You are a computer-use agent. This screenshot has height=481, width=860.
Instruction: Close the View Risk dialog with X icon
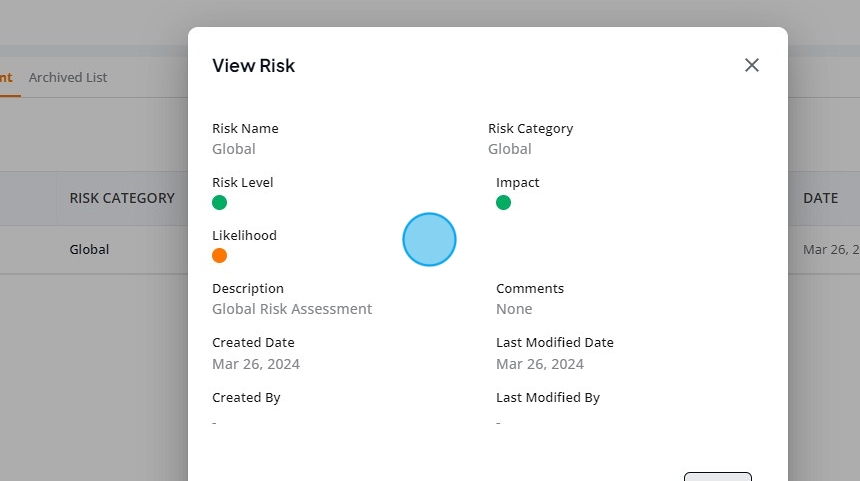tap(751, 65)
